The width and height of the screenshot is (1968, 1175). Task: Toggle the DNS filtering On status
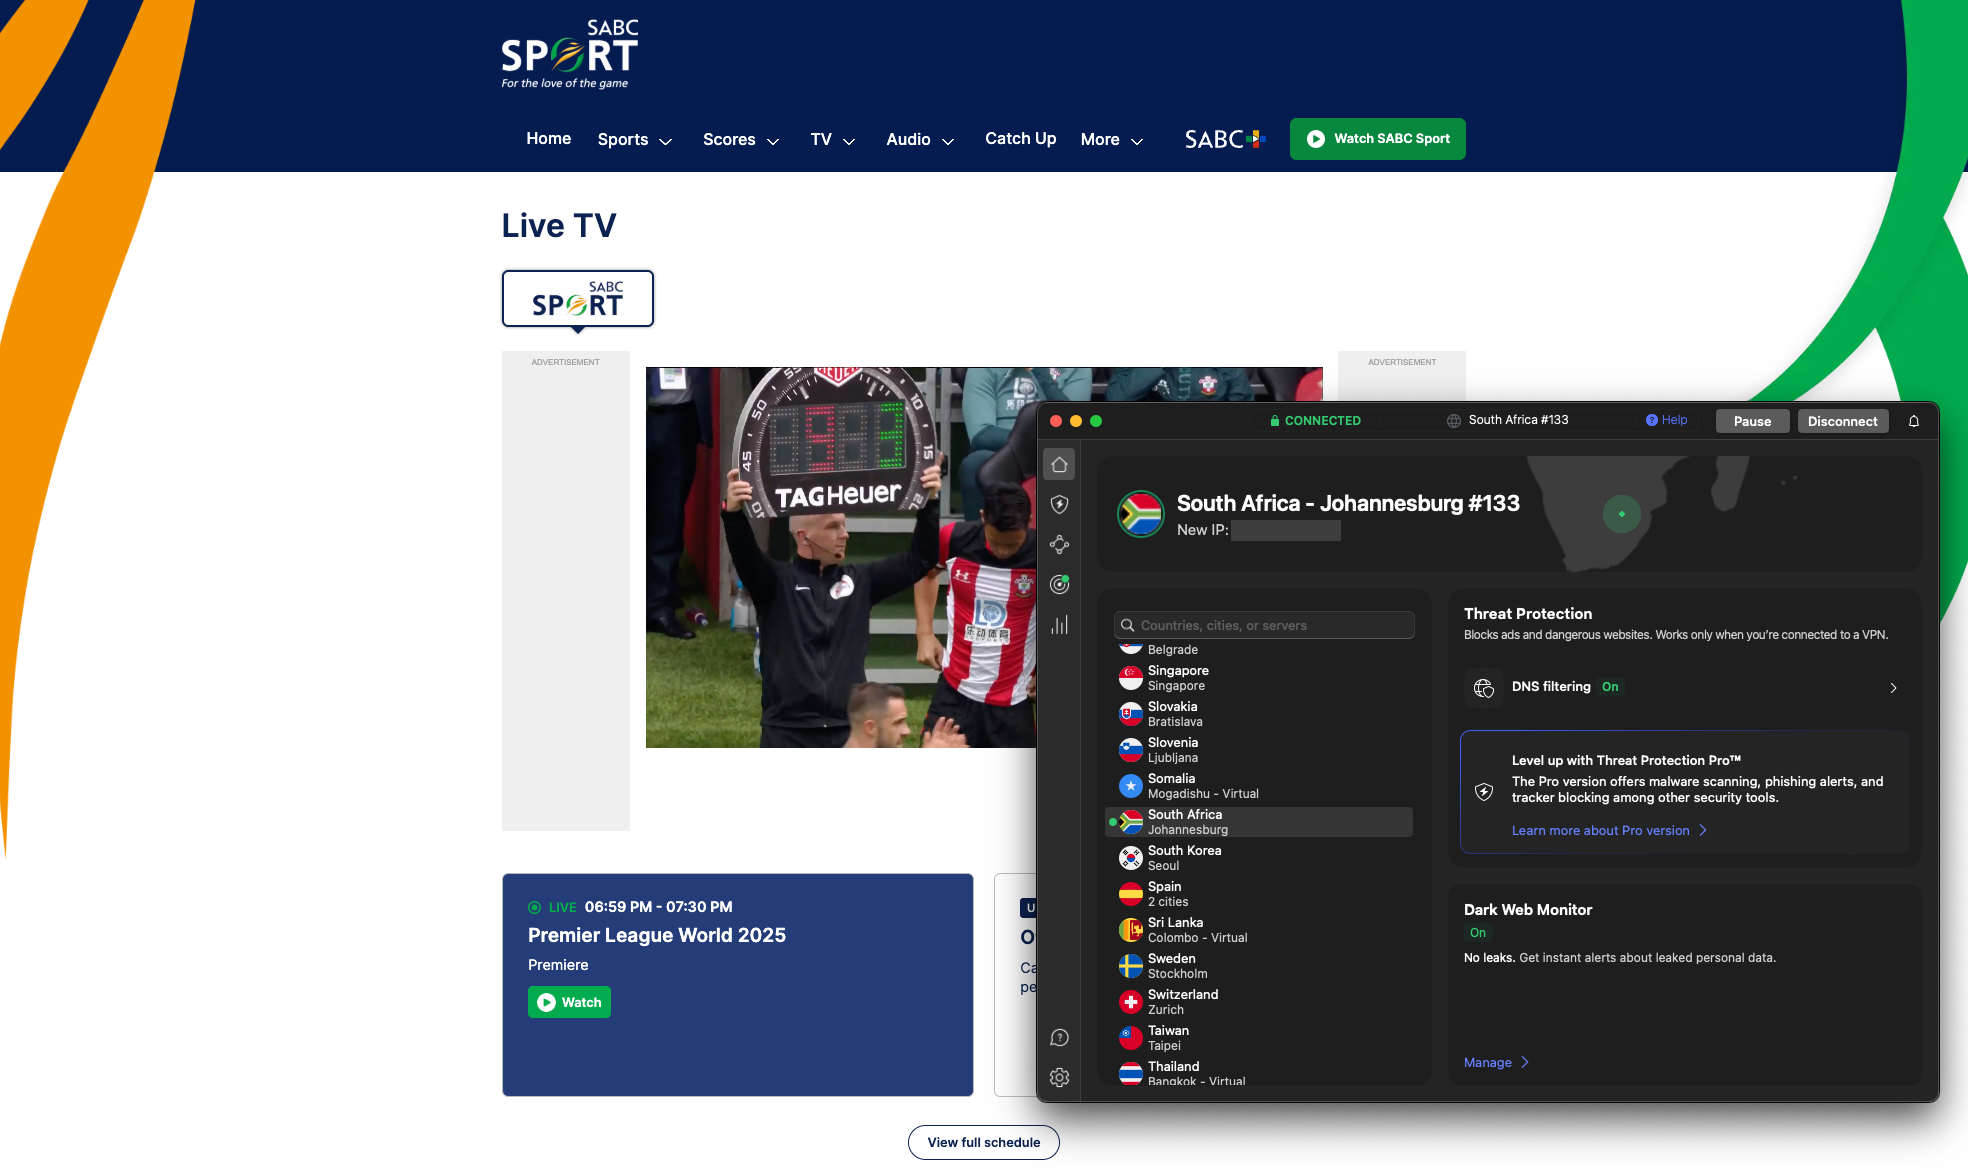point(1610,687)
